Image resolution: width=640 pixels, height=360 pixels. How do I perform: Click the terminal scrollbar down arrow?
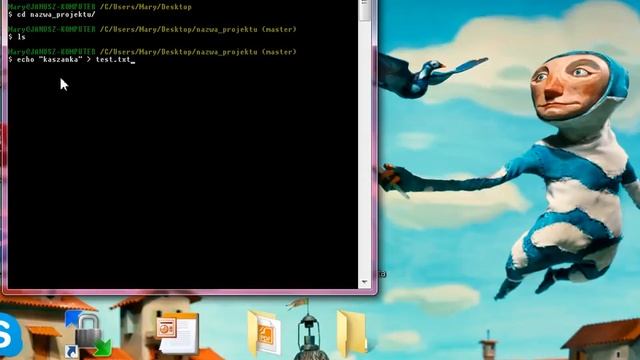pos(364,282)
